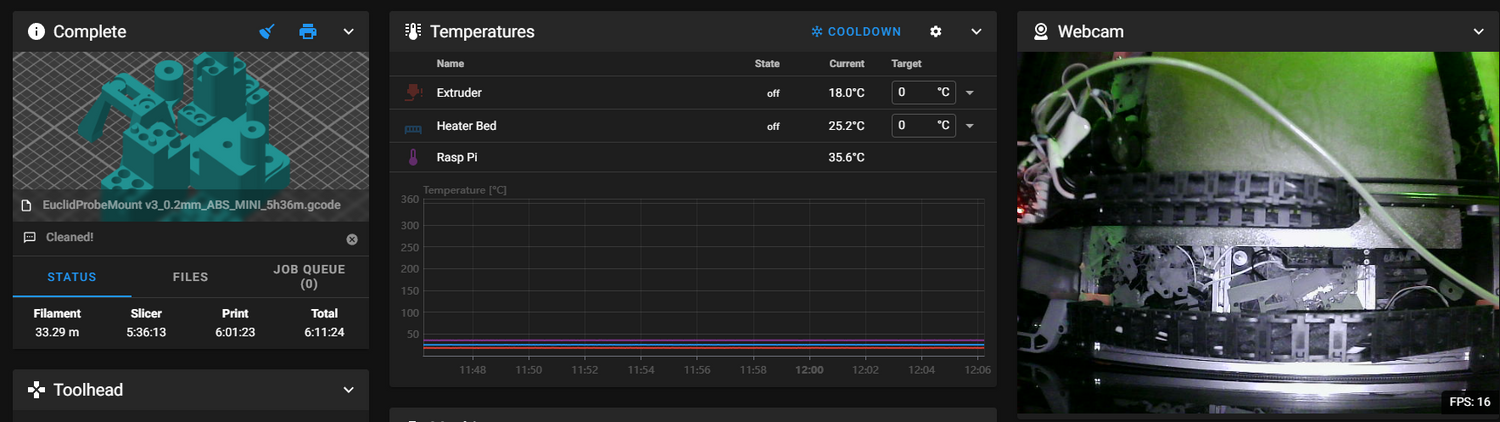Dismiss the 'Cleaned!' message
Image resolution: width=1500 pixels, height=422 pixels.
pyautogui.click(x=352, y=239)
